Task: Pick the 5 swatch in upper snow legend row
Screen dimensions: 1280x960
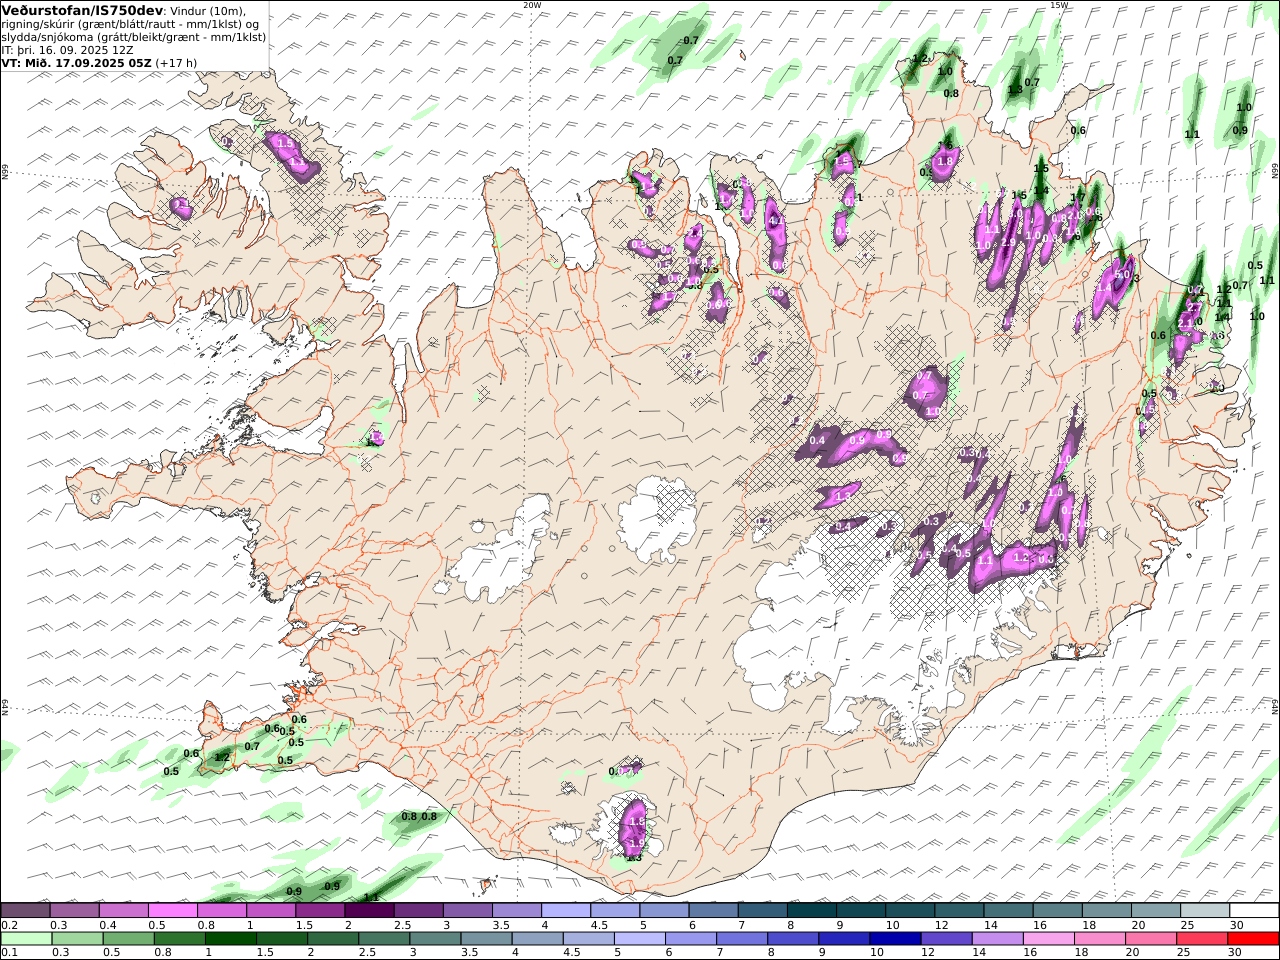Action: [664, 911]
